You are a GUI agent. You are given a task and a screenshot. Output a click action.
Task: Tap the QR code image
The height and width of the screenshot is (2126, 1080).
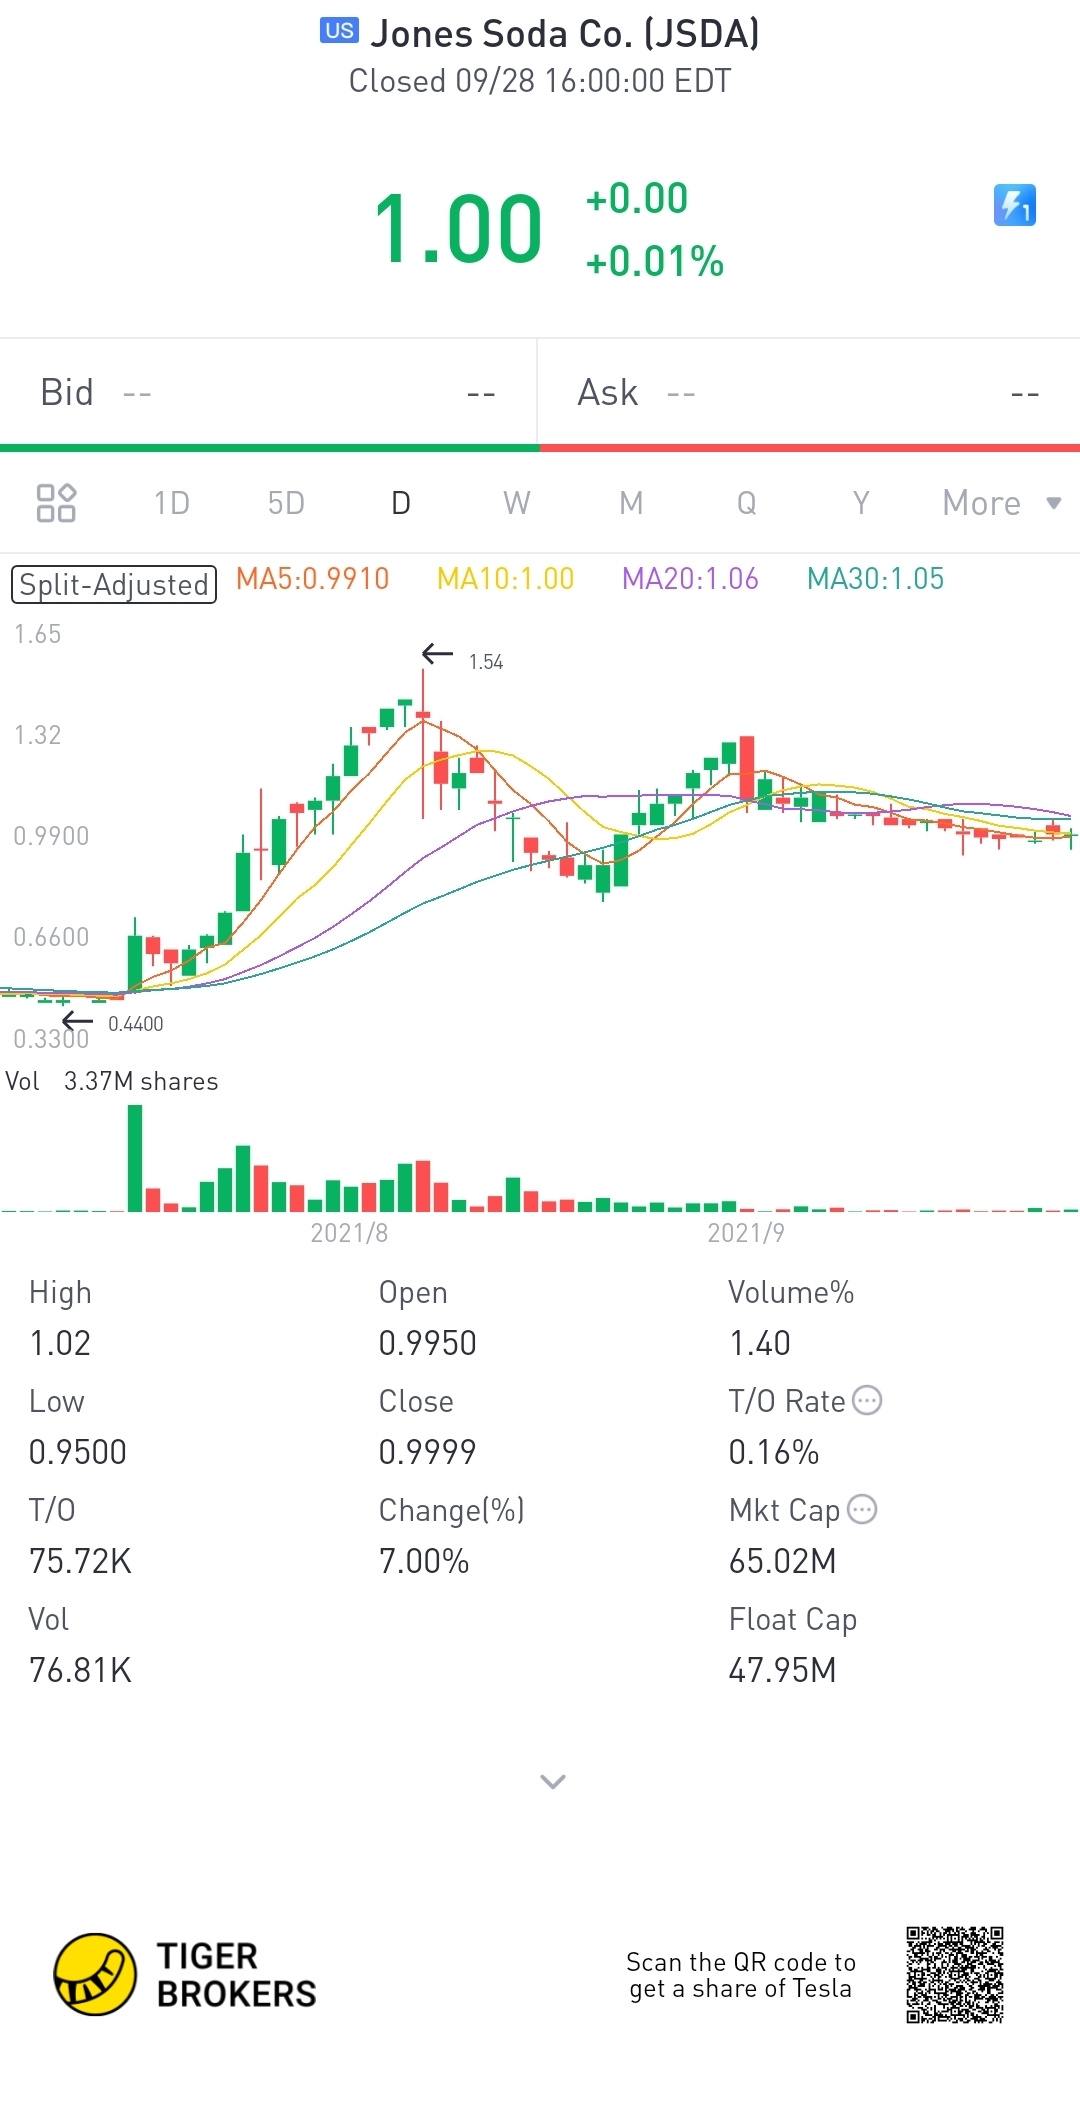(955, 1975)
